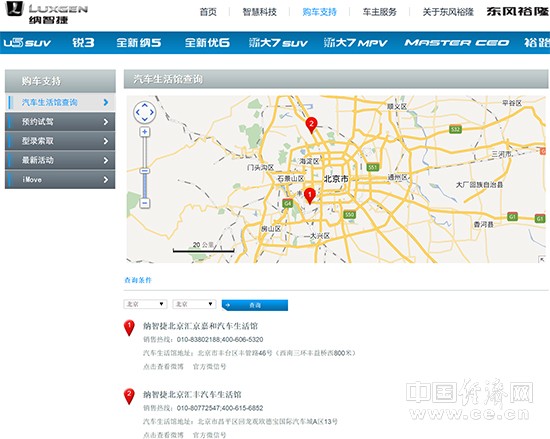Click the blue 查询 search button
The width and height of the screenshot is (550, 439).
[x=255, y=305]
